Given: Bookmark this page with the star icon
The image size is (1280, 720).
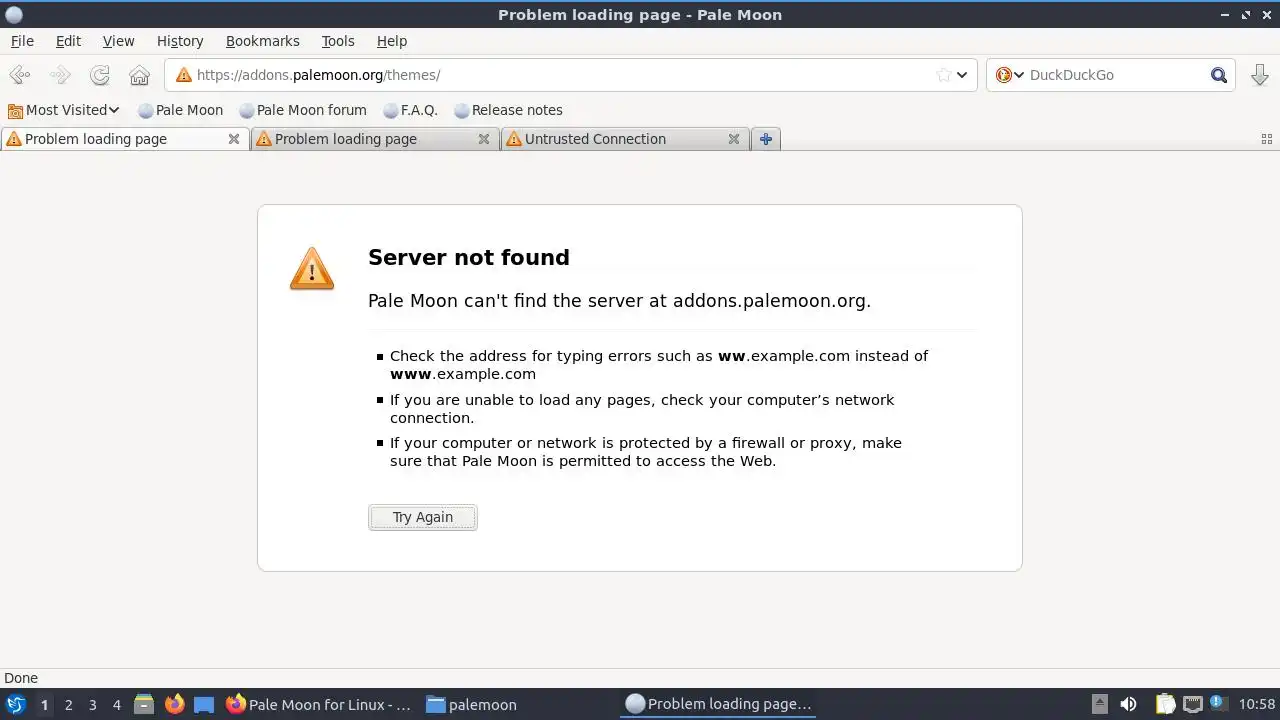Looking at the screenshot, I should [x=943, y=75].
